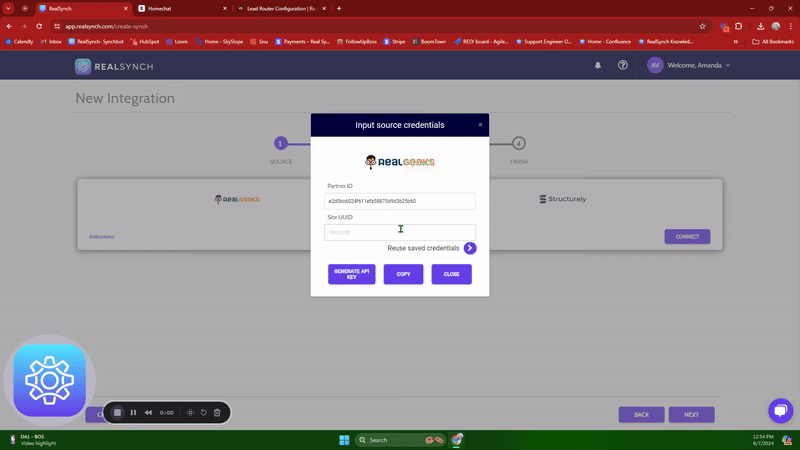Reload the page
The image size is (800, 450).
pyautogui.click(x=39, y=26)
